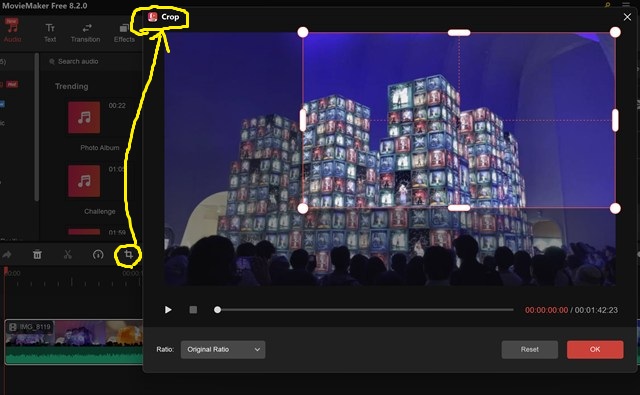Image resolution: width=640 pixels, height=395 pixels.
Task: Select the Audio tab
Action: (13, 32)
